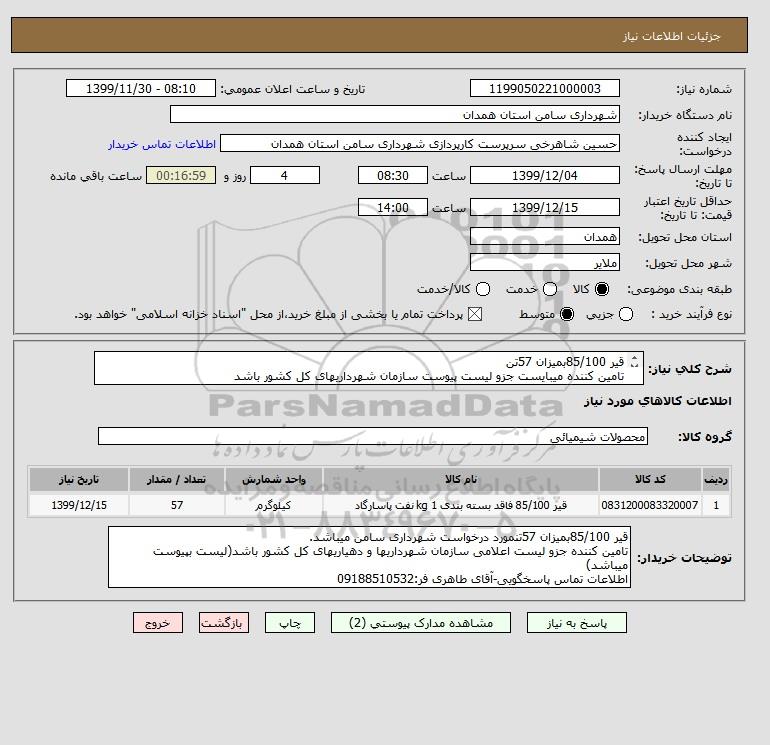This screenshot has height=745, width=770.
Task: Click the request creator field حسین شاهرخی
Action: [x=420, y=144]
